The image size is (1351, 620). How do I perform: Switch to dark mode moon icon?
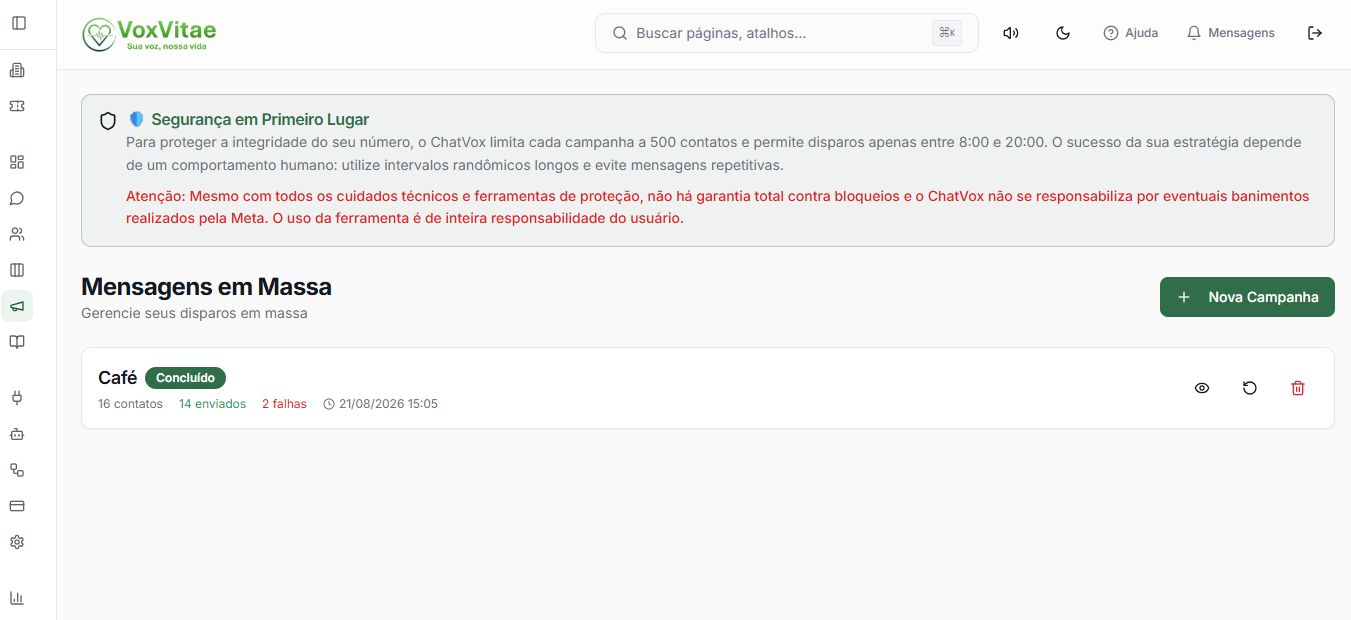click(x=1063, y=33)
